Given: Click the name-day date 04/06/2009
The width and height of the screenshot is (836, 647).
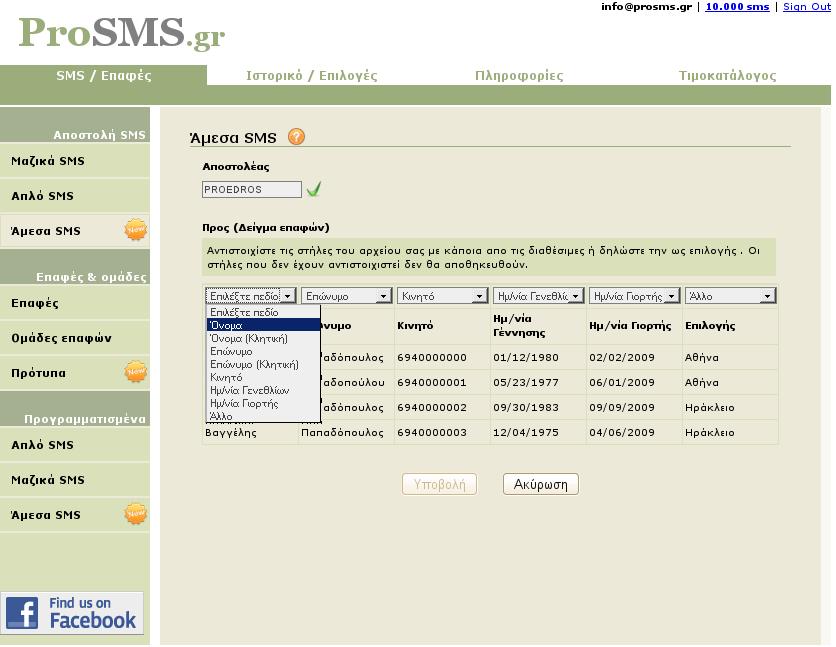Looking at the screenshot, I should [622, 433].
